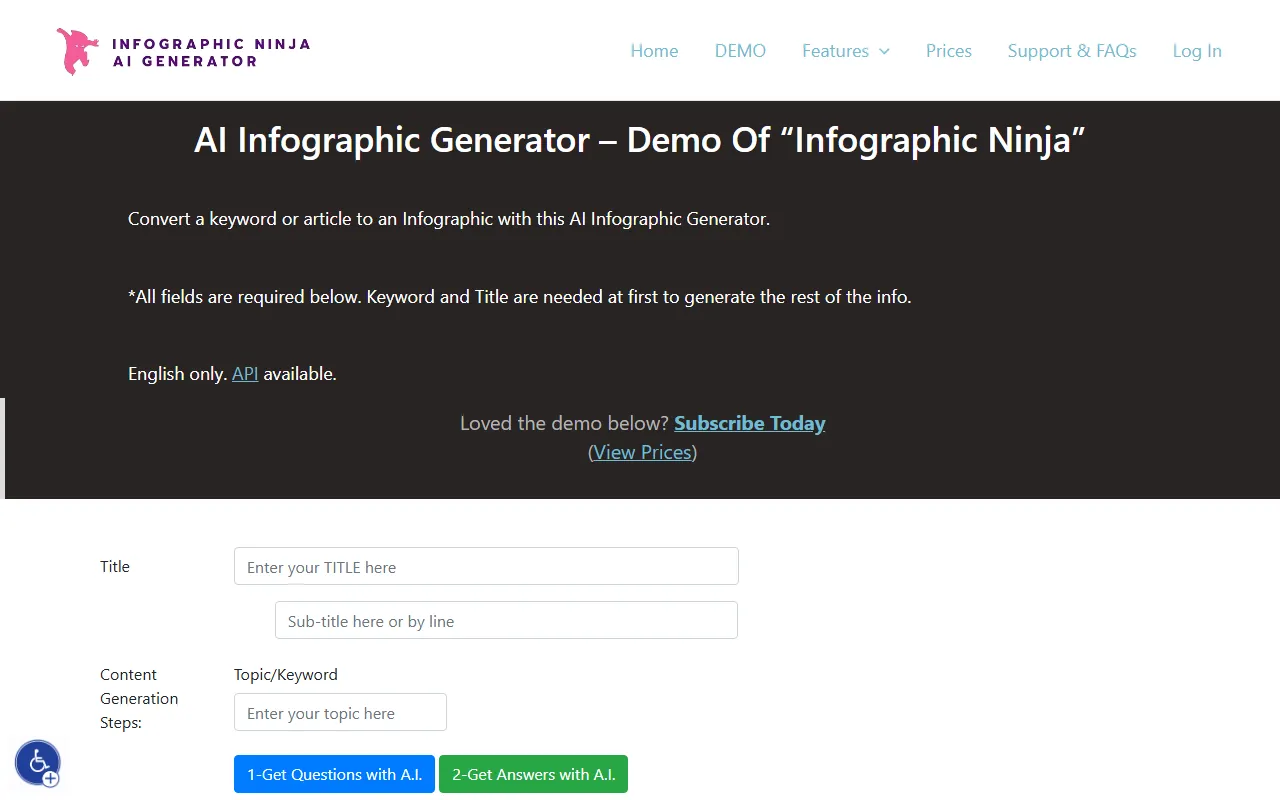Open the API link
1280x800 pixels.
tap(245, 374)
